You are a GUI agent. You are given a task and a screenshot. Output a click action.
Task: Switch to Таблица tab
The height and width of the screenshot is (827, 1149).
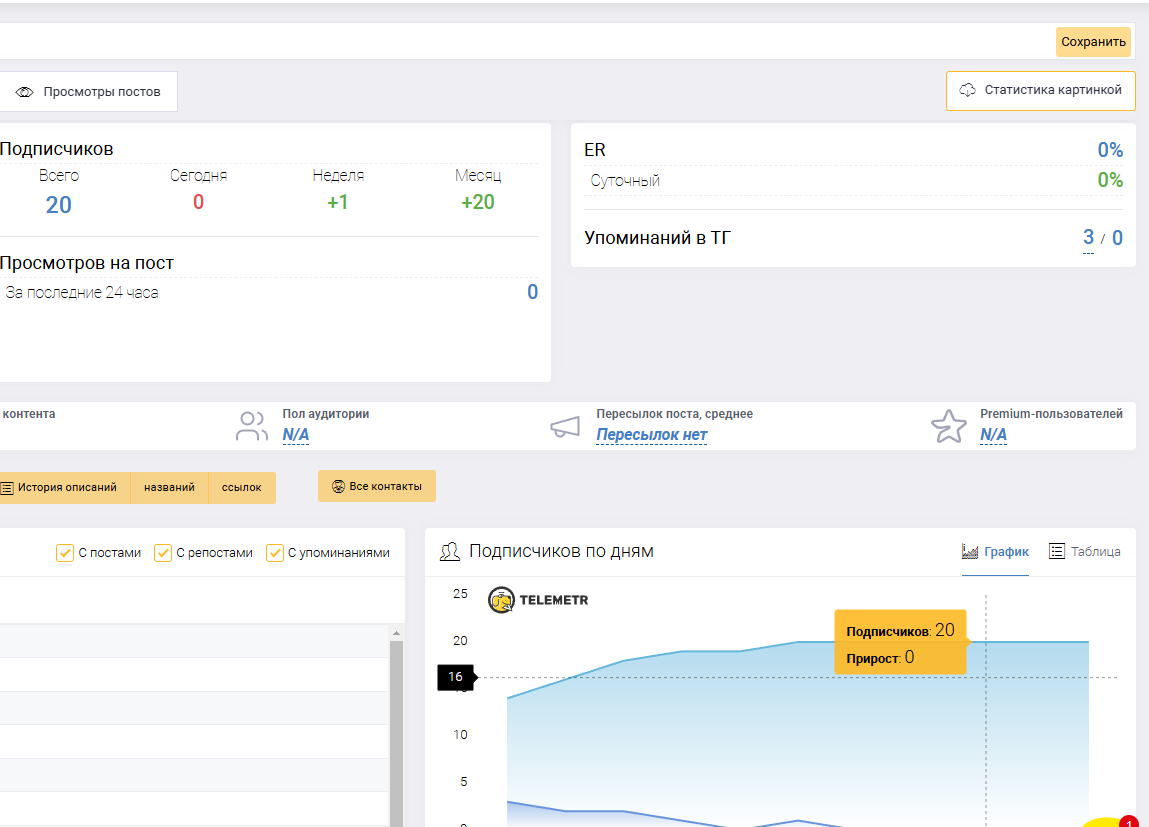[x=1085, y=552]
